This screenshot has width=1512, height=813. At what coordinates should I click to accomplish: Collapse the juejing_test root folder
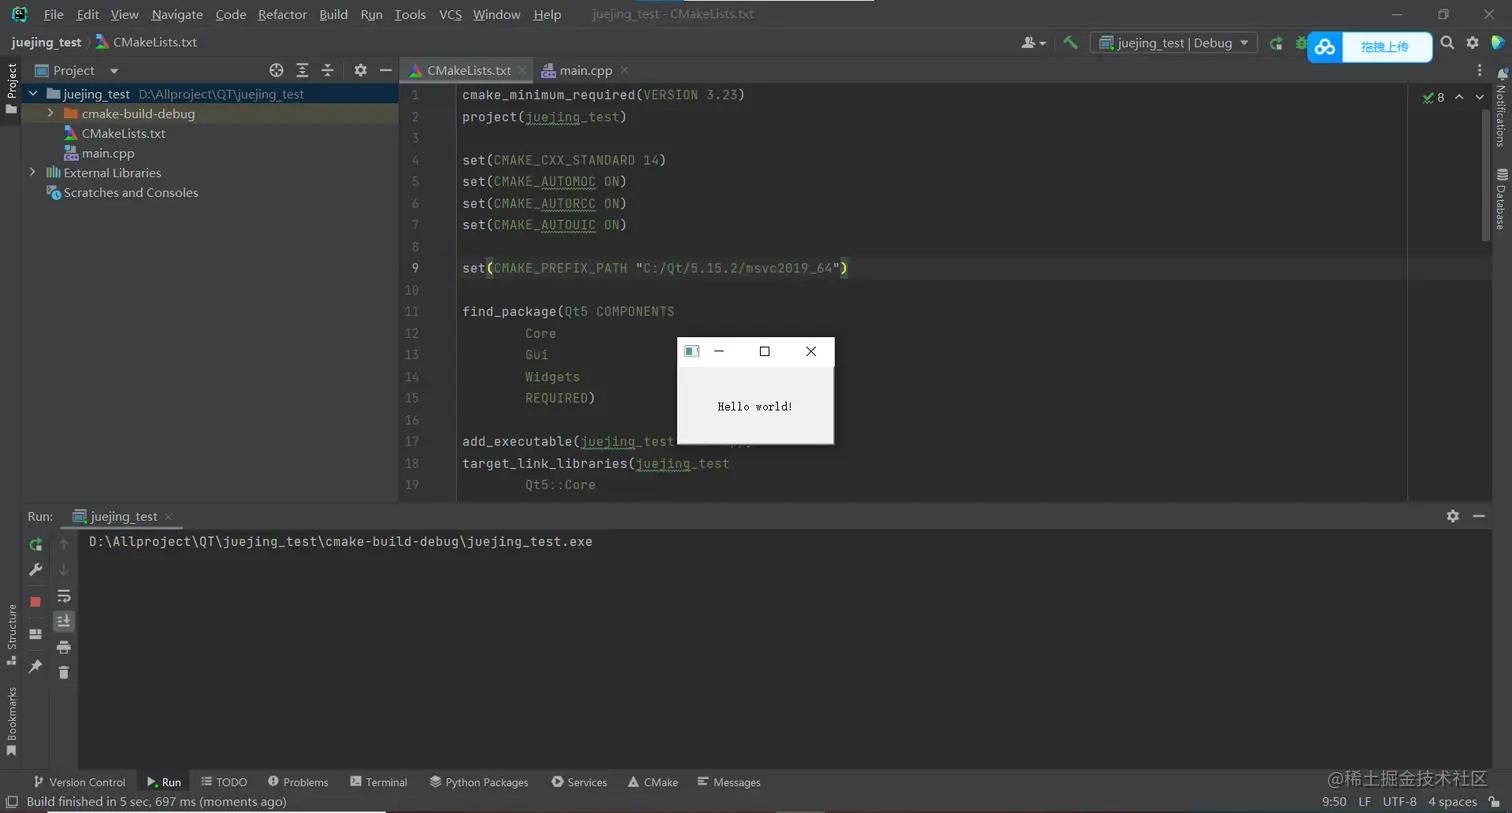tap(33, 94)
